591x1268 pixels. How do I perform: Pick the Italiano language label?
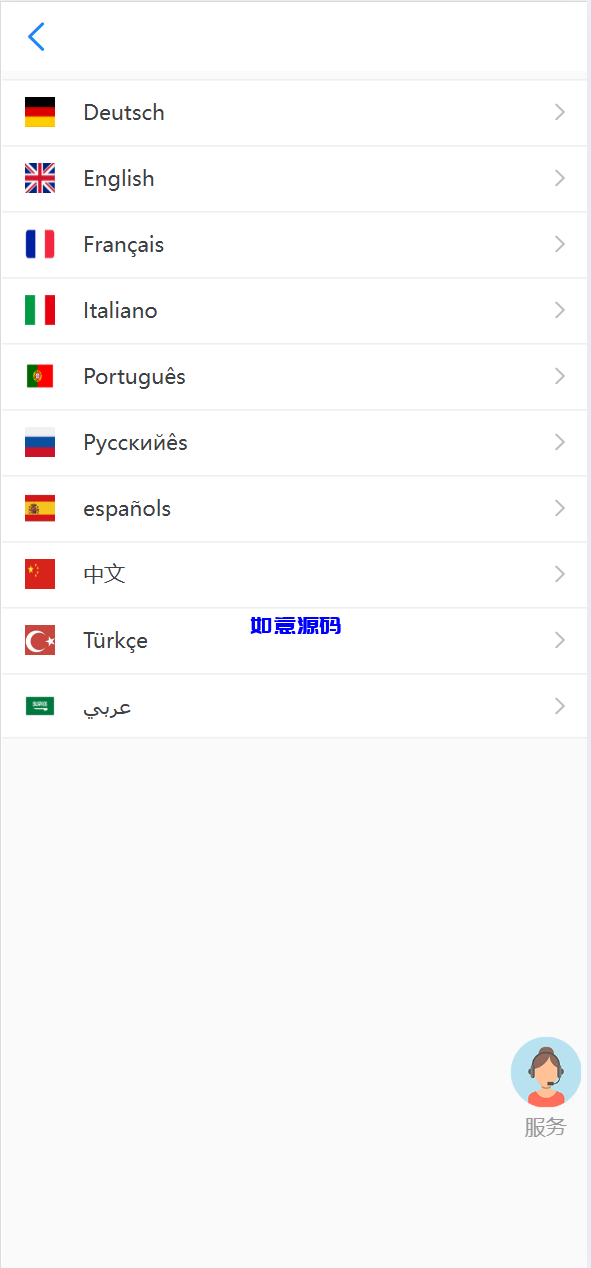(x=120, y=310)
